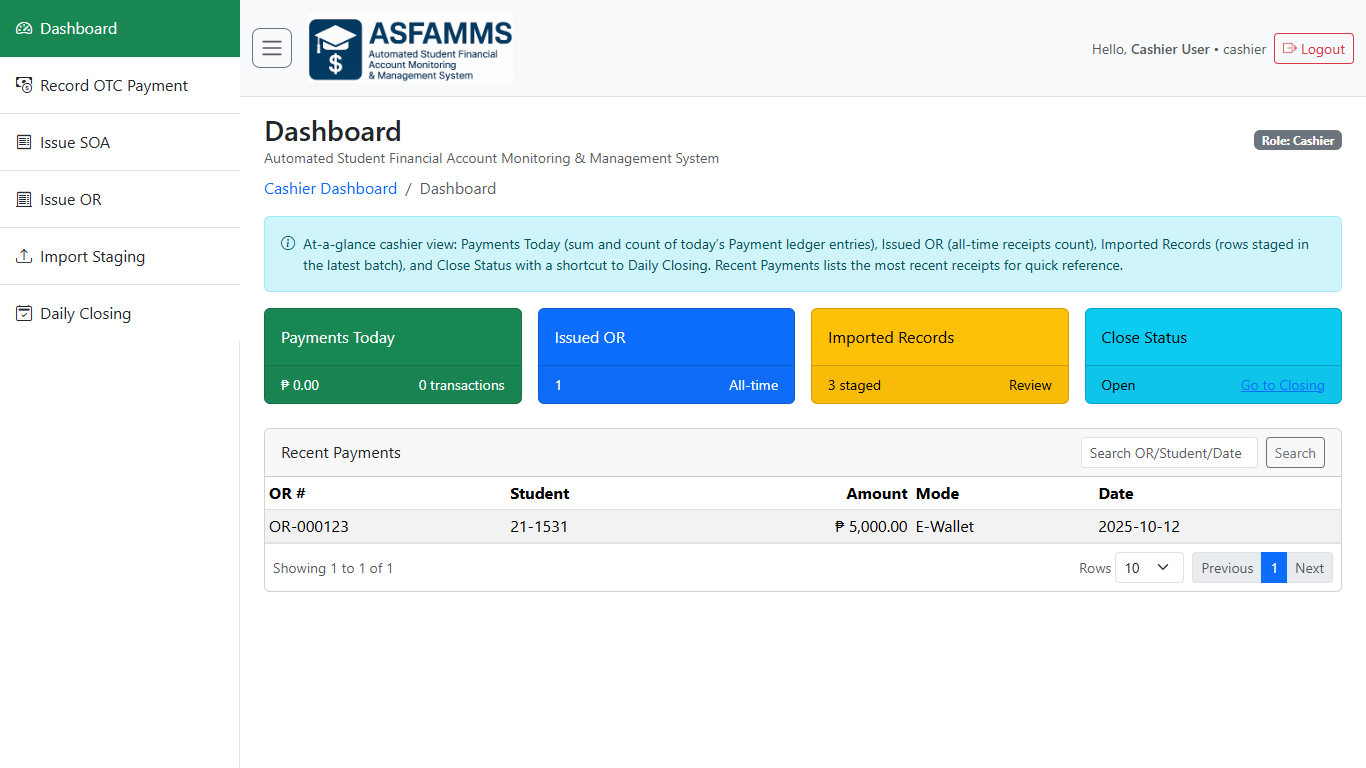Image resolution: width=1366 pixels, height=768 pixels.
Task: Select page 1 in pagination
Action: click(x=1273, y=568)
